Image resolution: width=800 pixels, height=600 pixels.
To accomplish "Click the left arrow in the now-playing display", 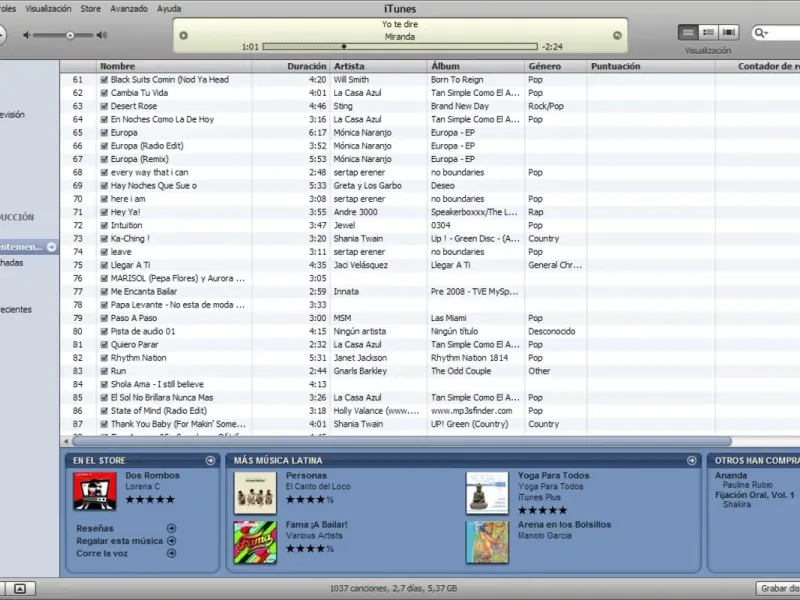I will (184, 35).
